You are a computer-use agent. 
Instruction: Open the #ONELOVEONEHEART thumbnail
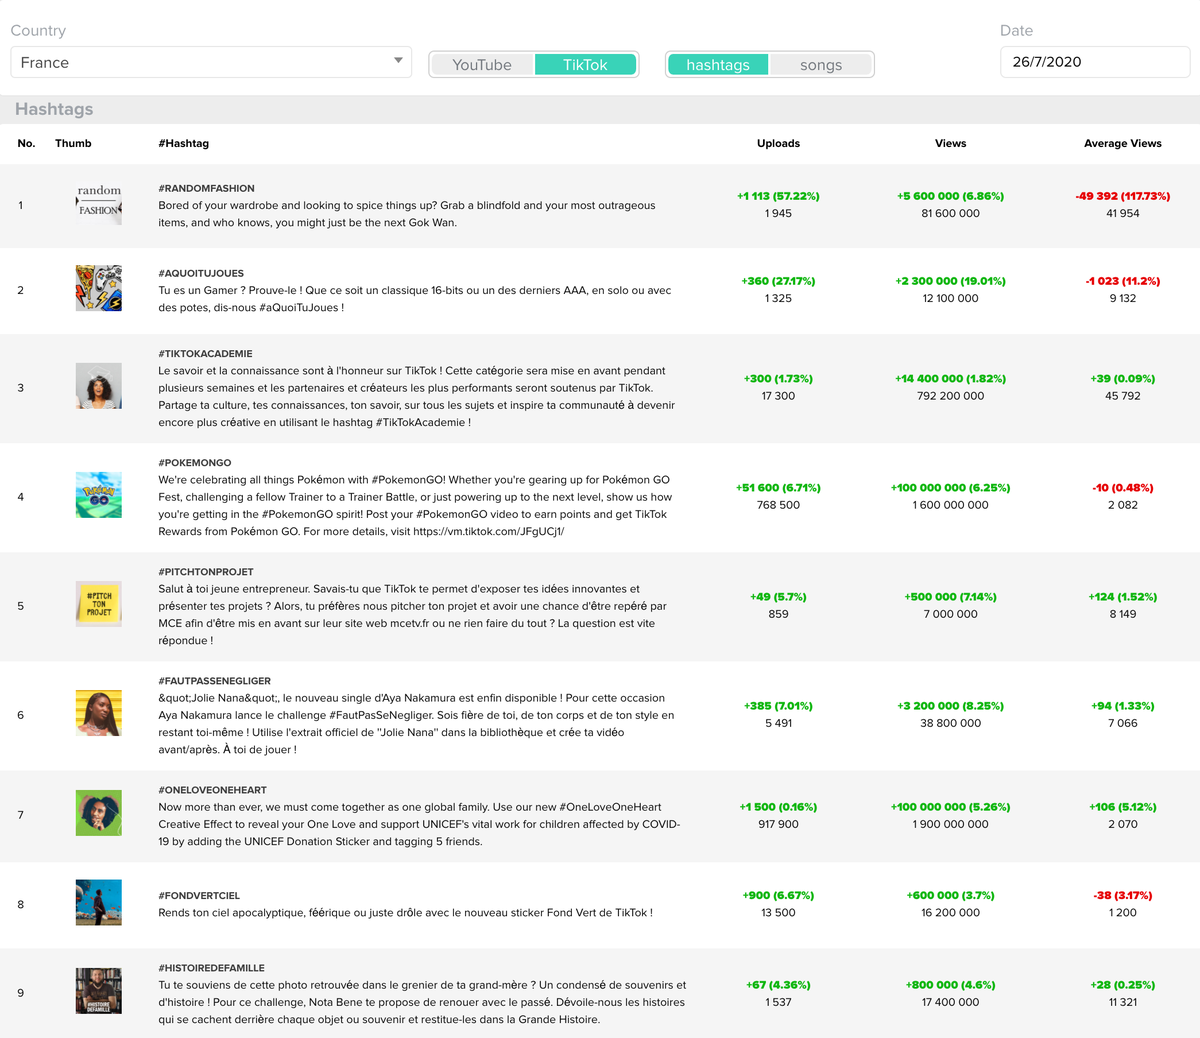[99, 813]
